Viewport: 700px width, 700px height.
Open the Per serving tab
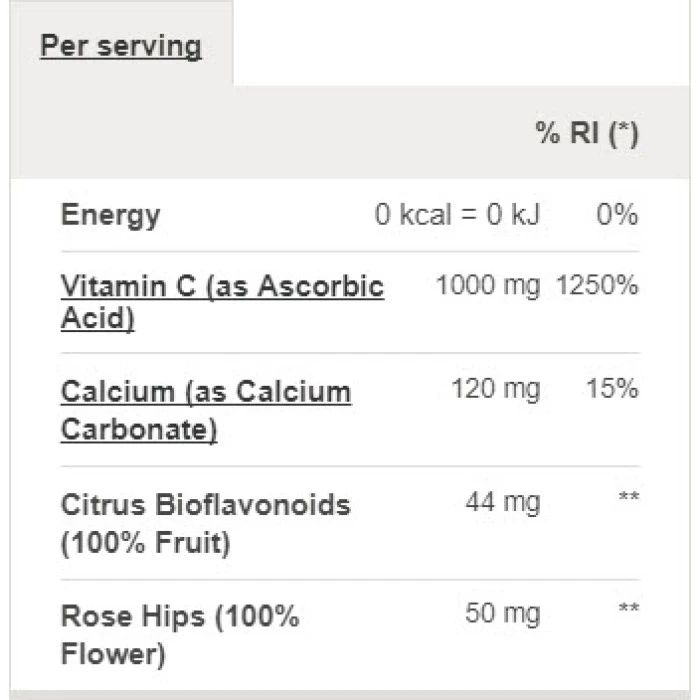point(120,46)
